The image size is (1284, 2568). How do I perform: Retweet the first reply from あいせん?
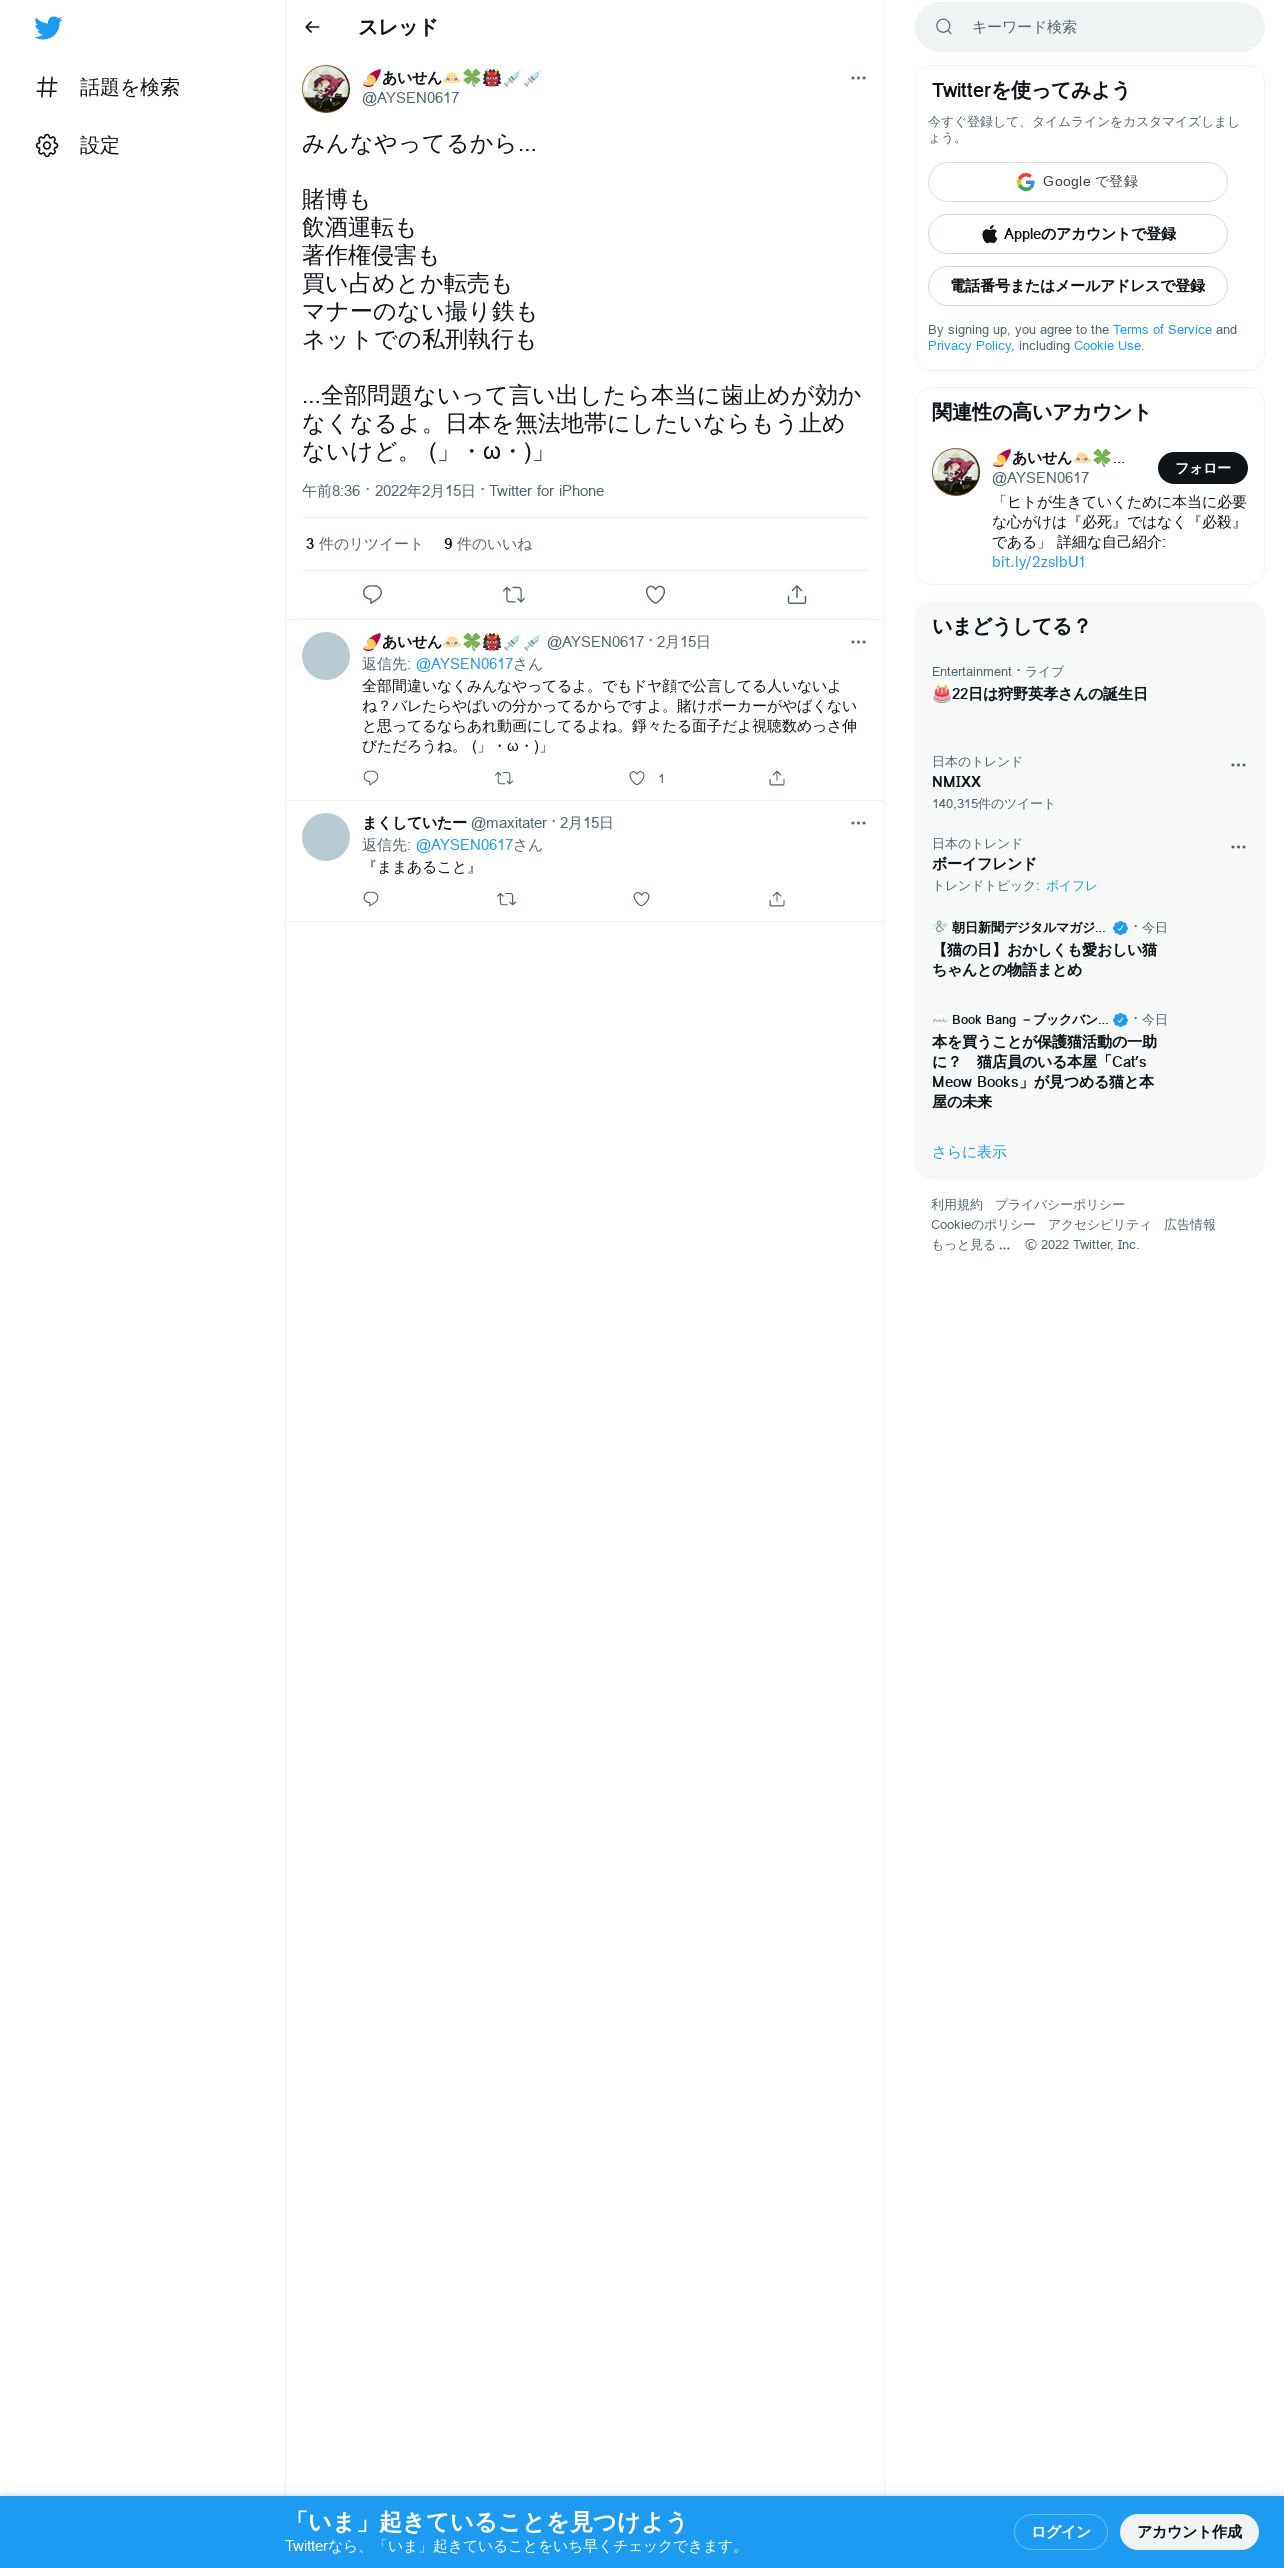[505, 778]
